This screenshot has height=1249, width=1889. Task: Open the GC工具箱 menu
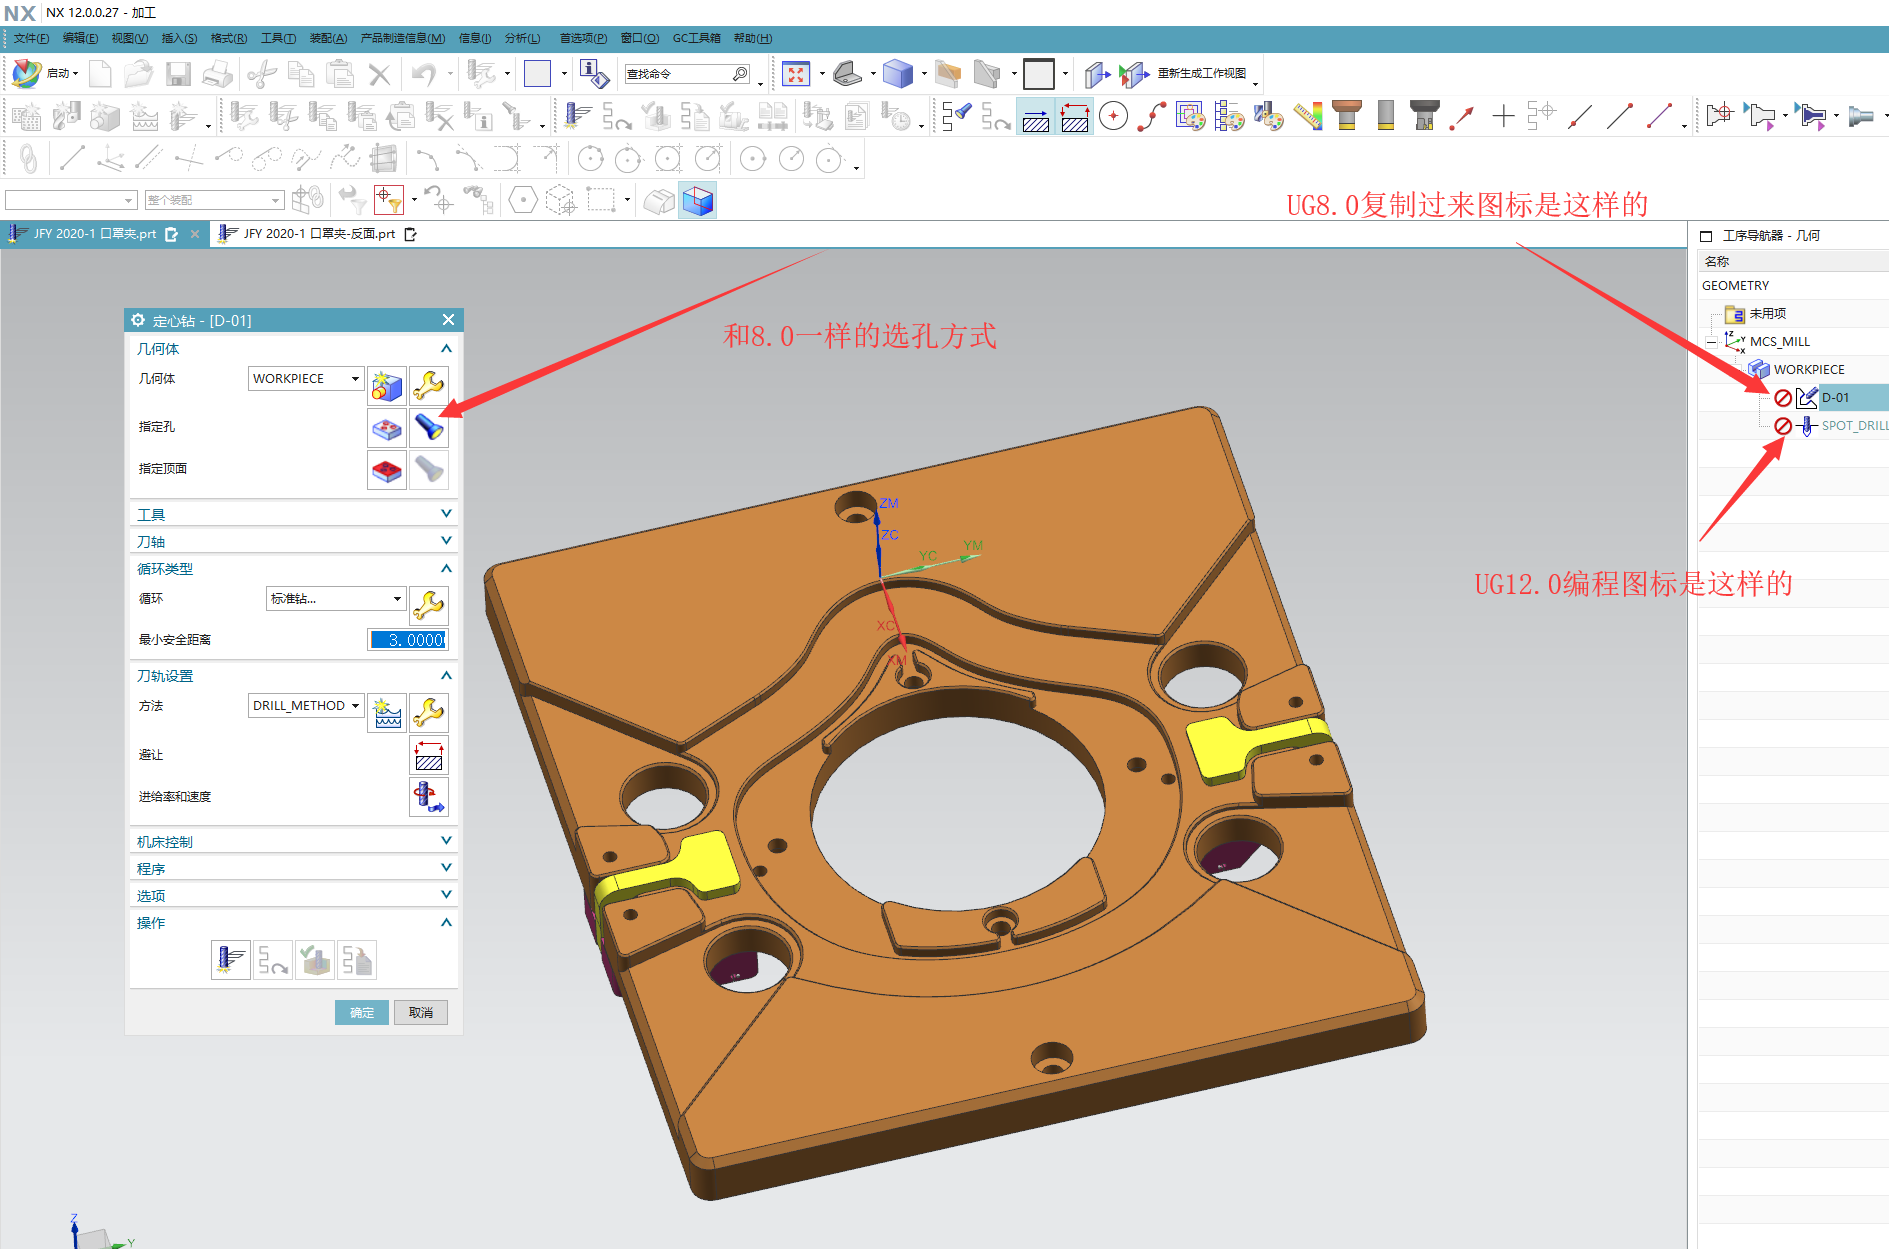696,38
